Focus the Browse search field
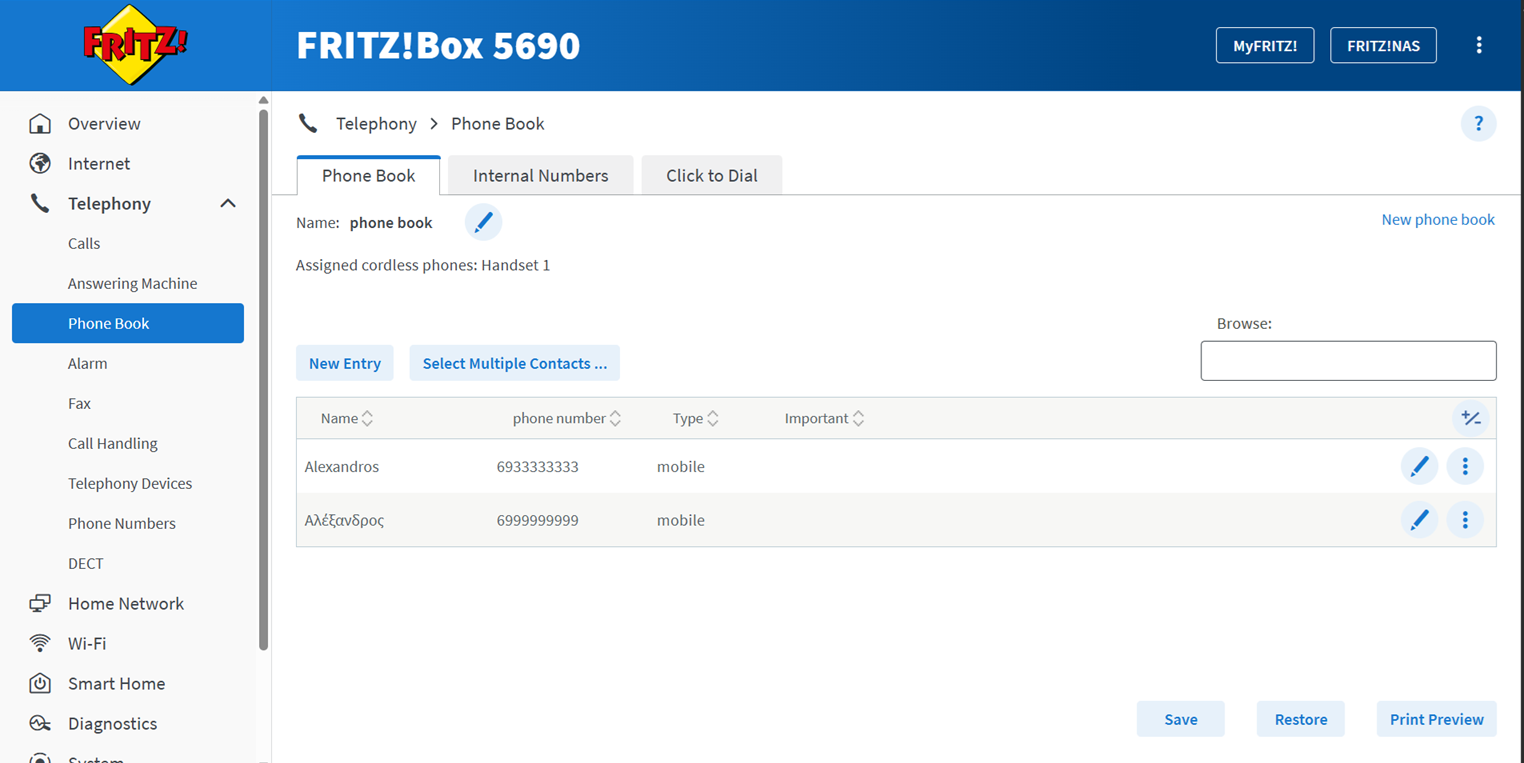This screenshot has width=1524, height=763. point(1348,361)
